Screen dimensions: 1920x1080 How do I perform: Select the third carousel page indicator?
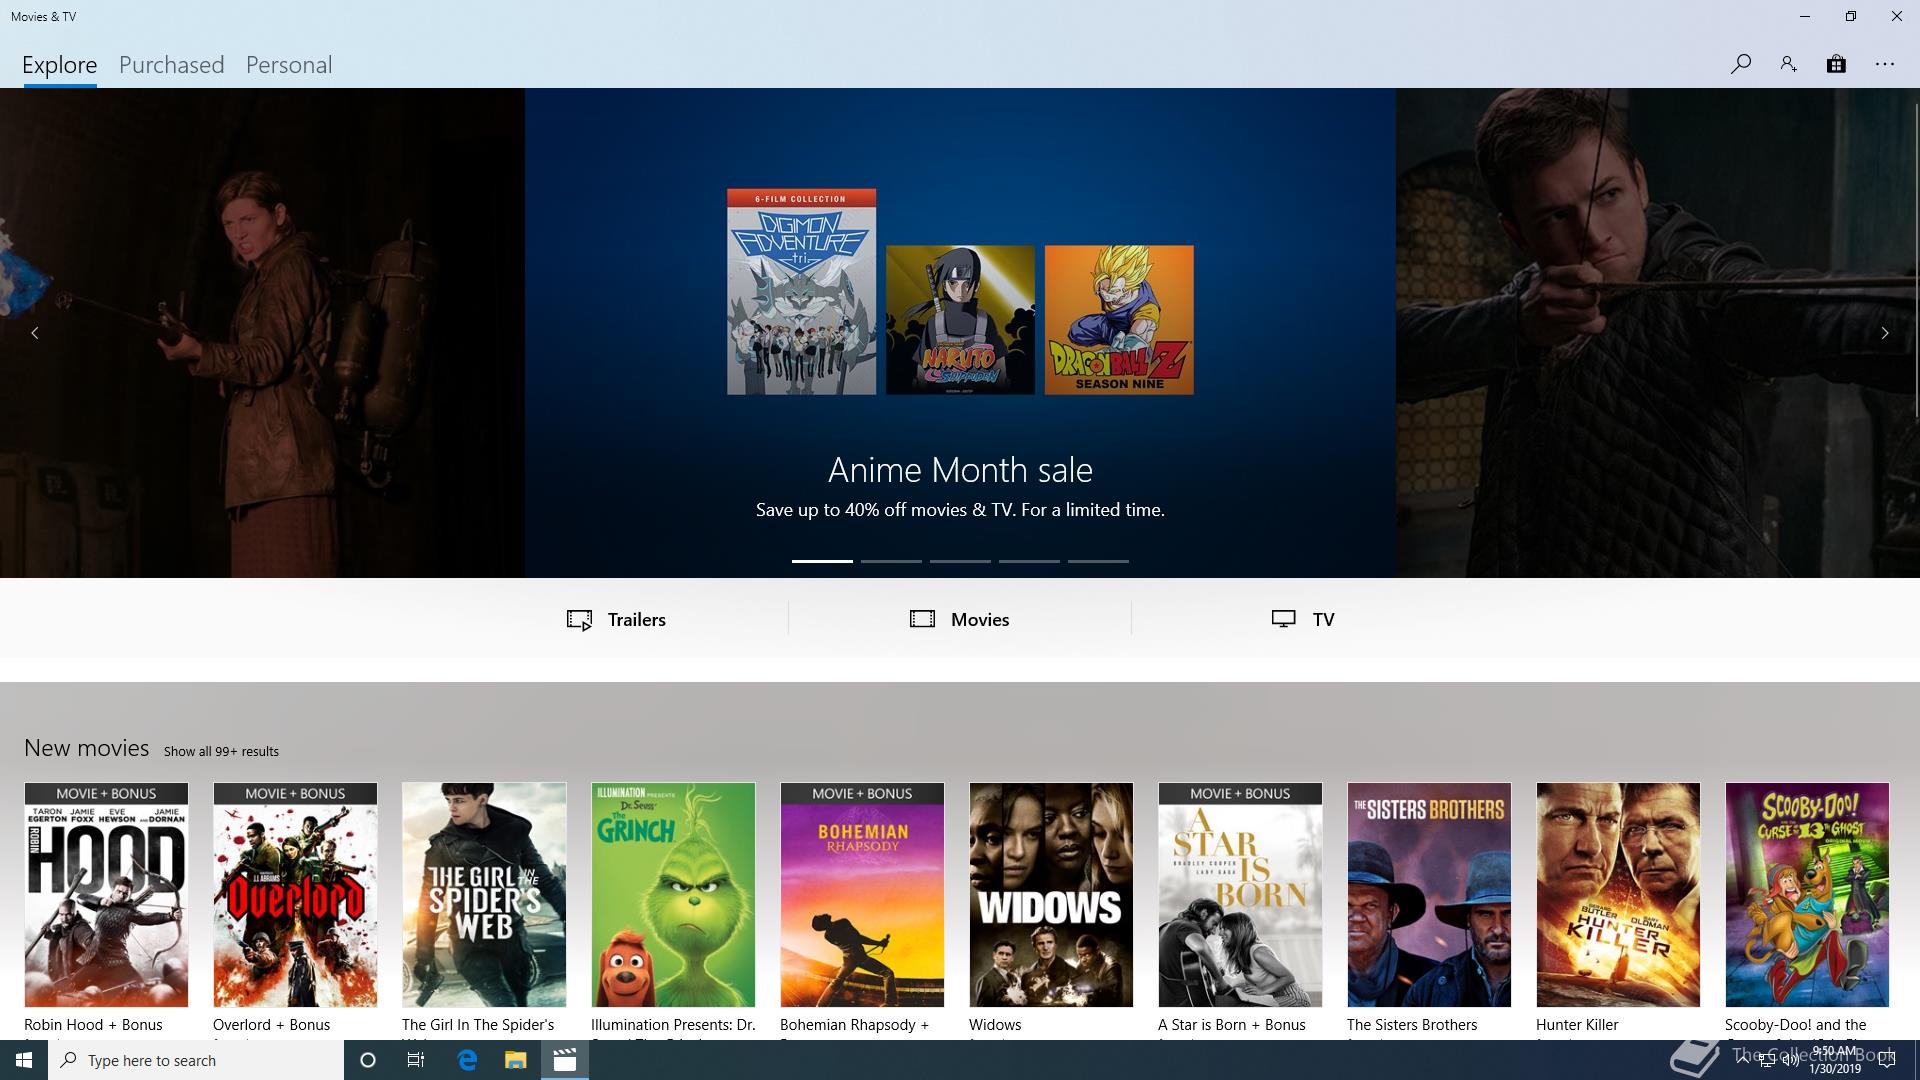tap(960, 561)
